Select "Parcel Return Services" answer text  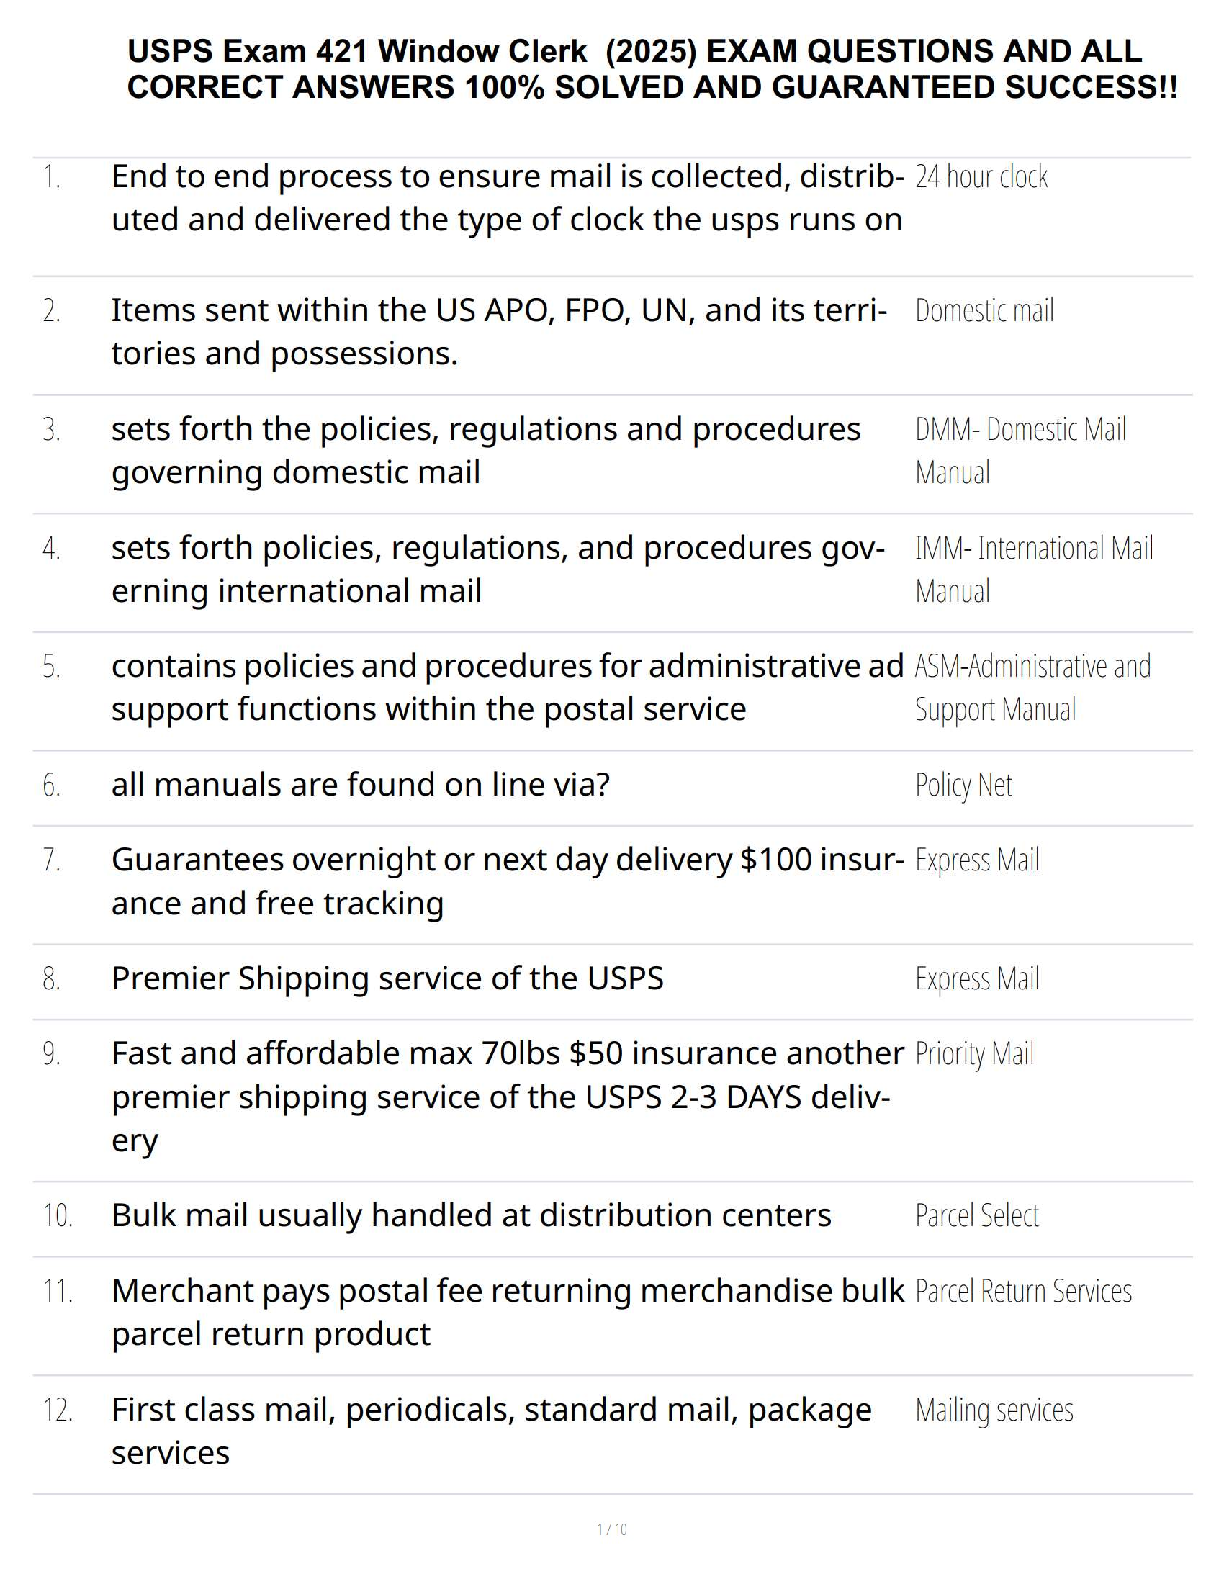tap(1023, 1292)
